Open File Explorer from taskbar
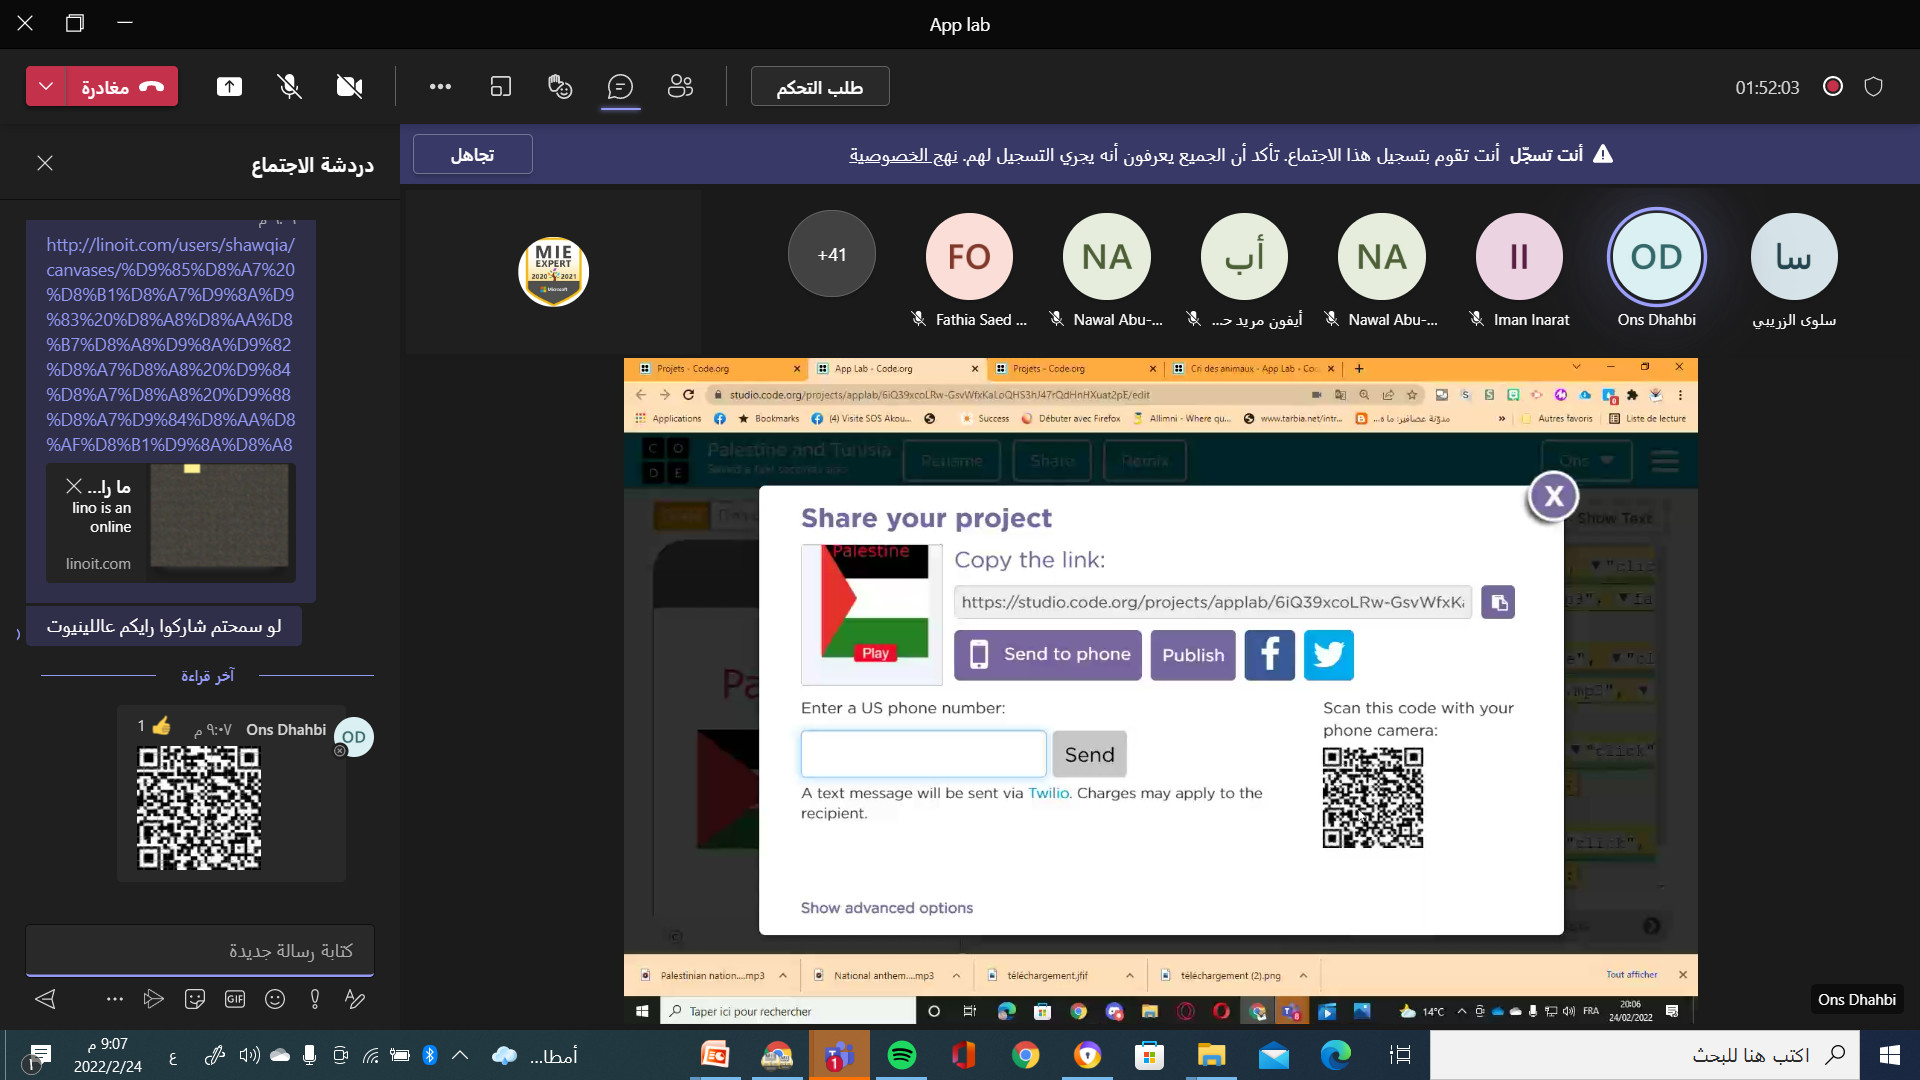Screen dimensions: 1920x1080 coord(1211,1055)
